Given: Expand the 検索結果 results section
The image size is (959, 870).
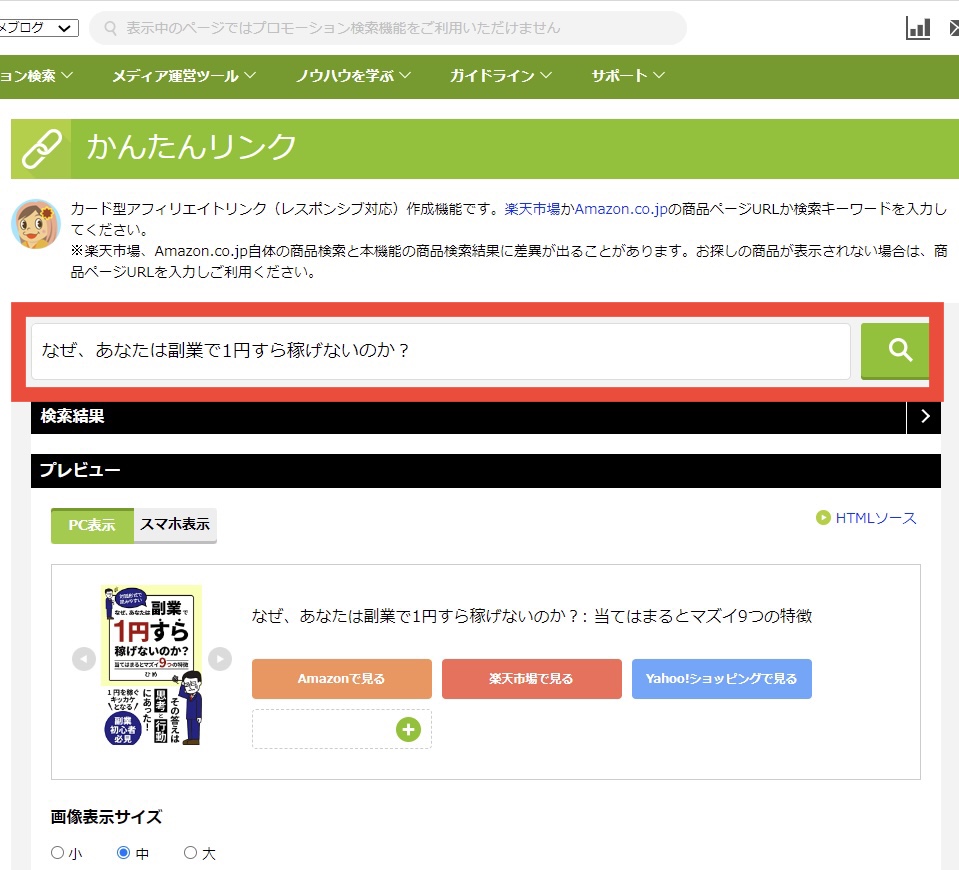Looking at the screenshot, I should pyautogui.click(x=925, y=416).
